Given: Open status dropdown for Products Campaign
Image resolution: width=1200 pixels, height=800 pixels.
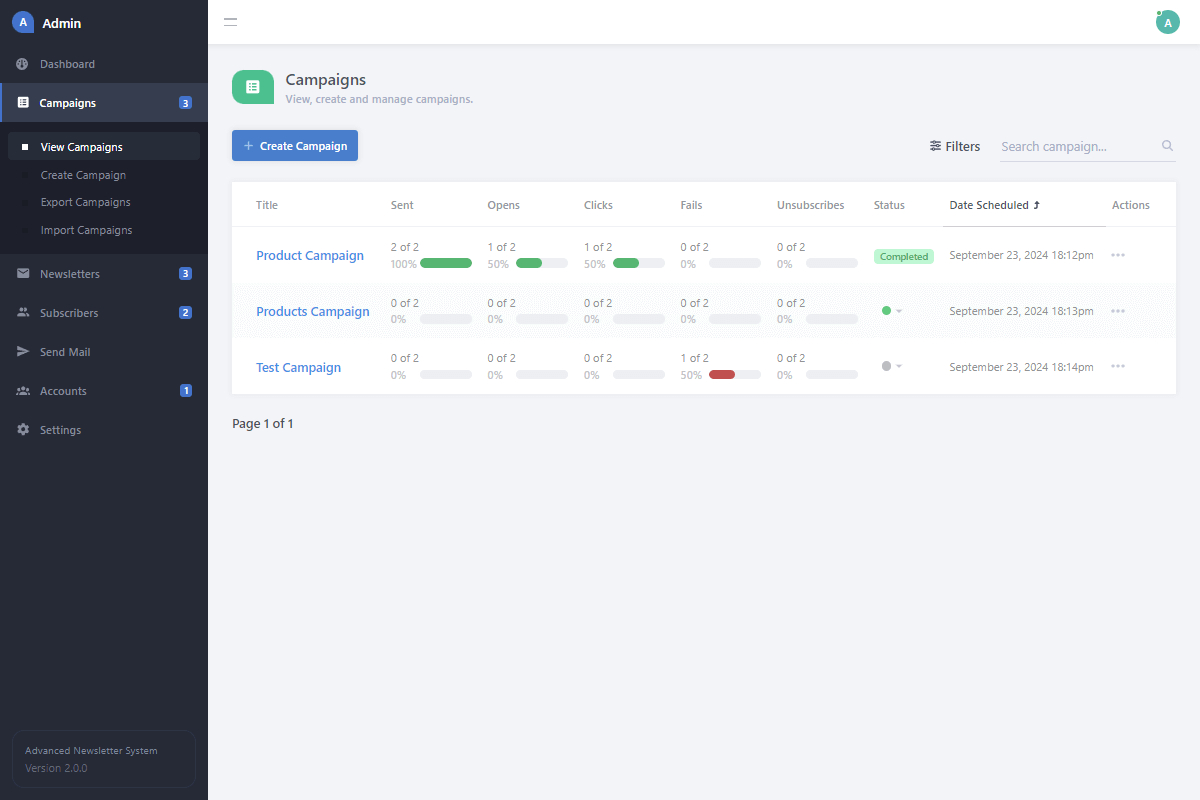Looking at the screenshot, I should point(891,311).
